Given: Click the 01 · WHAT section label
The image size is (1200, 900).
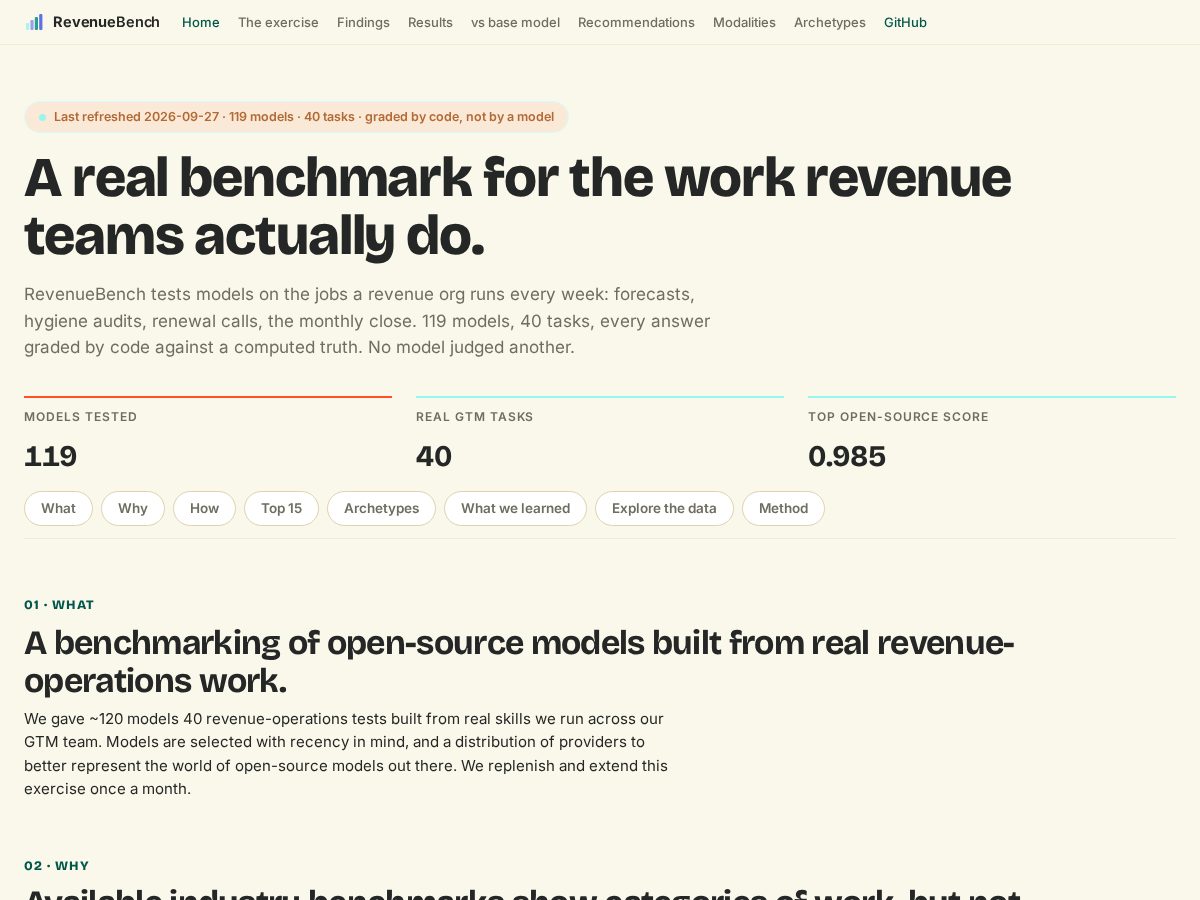Looking at the screenshot, I should point(59,605).
